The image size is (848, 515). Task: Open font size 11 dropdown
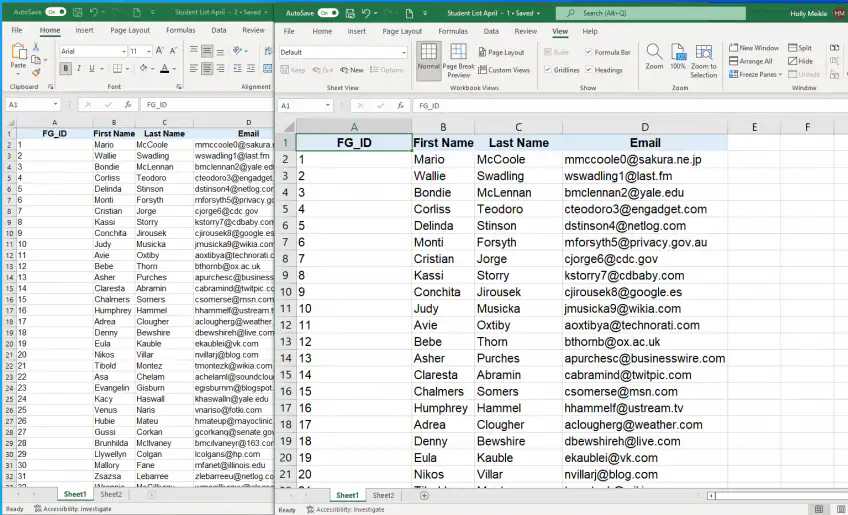149,51
